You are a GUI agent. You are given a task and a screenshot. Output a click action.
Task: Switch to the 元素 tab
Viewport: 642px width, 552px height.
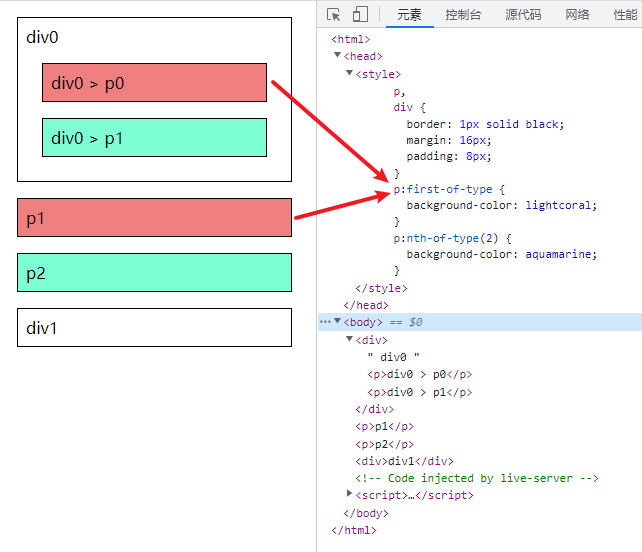click(409, 15)
